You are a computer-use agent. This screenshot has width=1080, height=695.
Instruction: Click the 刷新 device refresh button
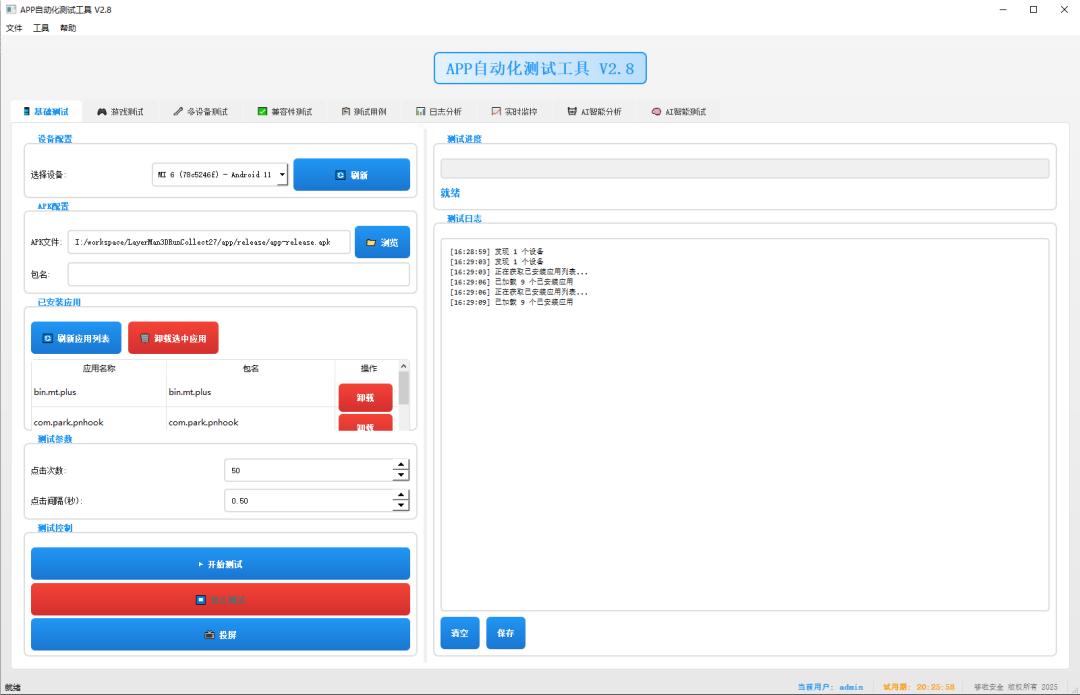coord(351,175)
